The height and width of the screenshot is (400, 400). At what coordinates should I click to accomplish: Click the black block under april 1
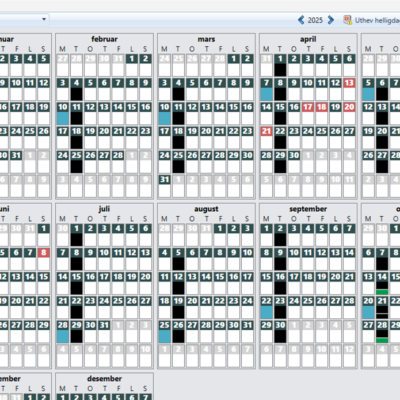click(x=280, y=70)
